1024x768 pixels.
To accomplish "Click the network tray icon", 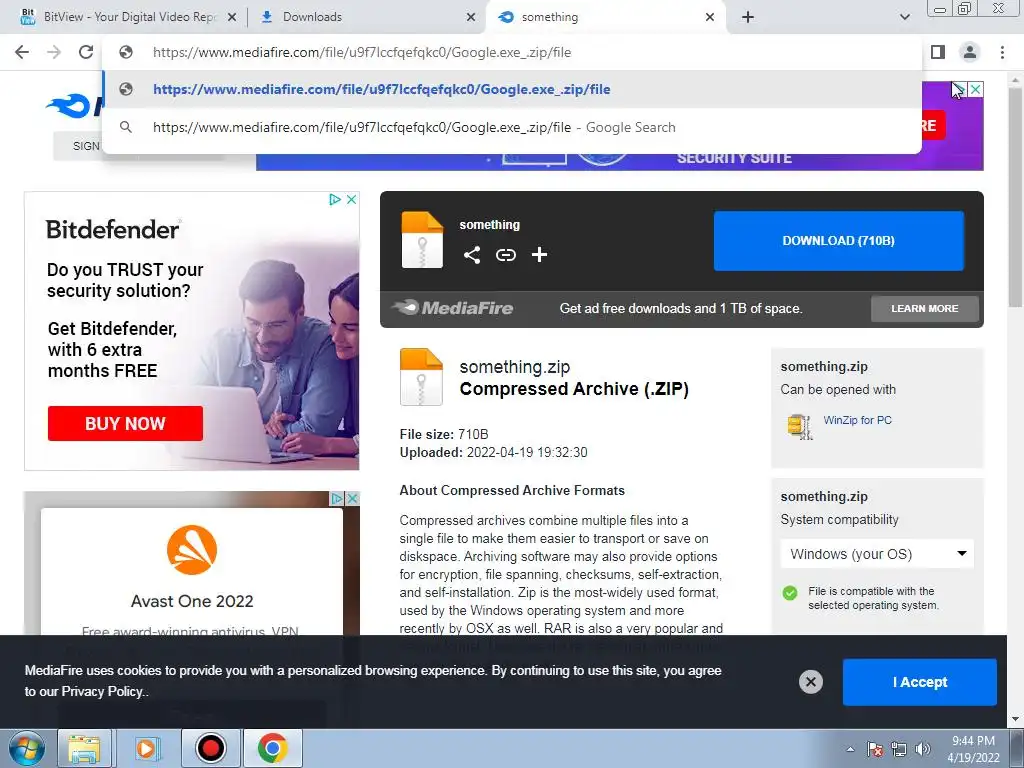I will click(x=899, y=749).
